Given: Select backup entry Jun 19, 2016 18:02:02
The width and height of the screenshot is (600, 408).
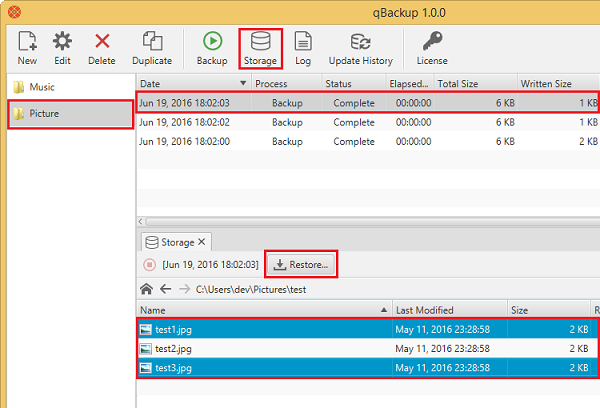Looking at the screenshot, I should [368, 122].
